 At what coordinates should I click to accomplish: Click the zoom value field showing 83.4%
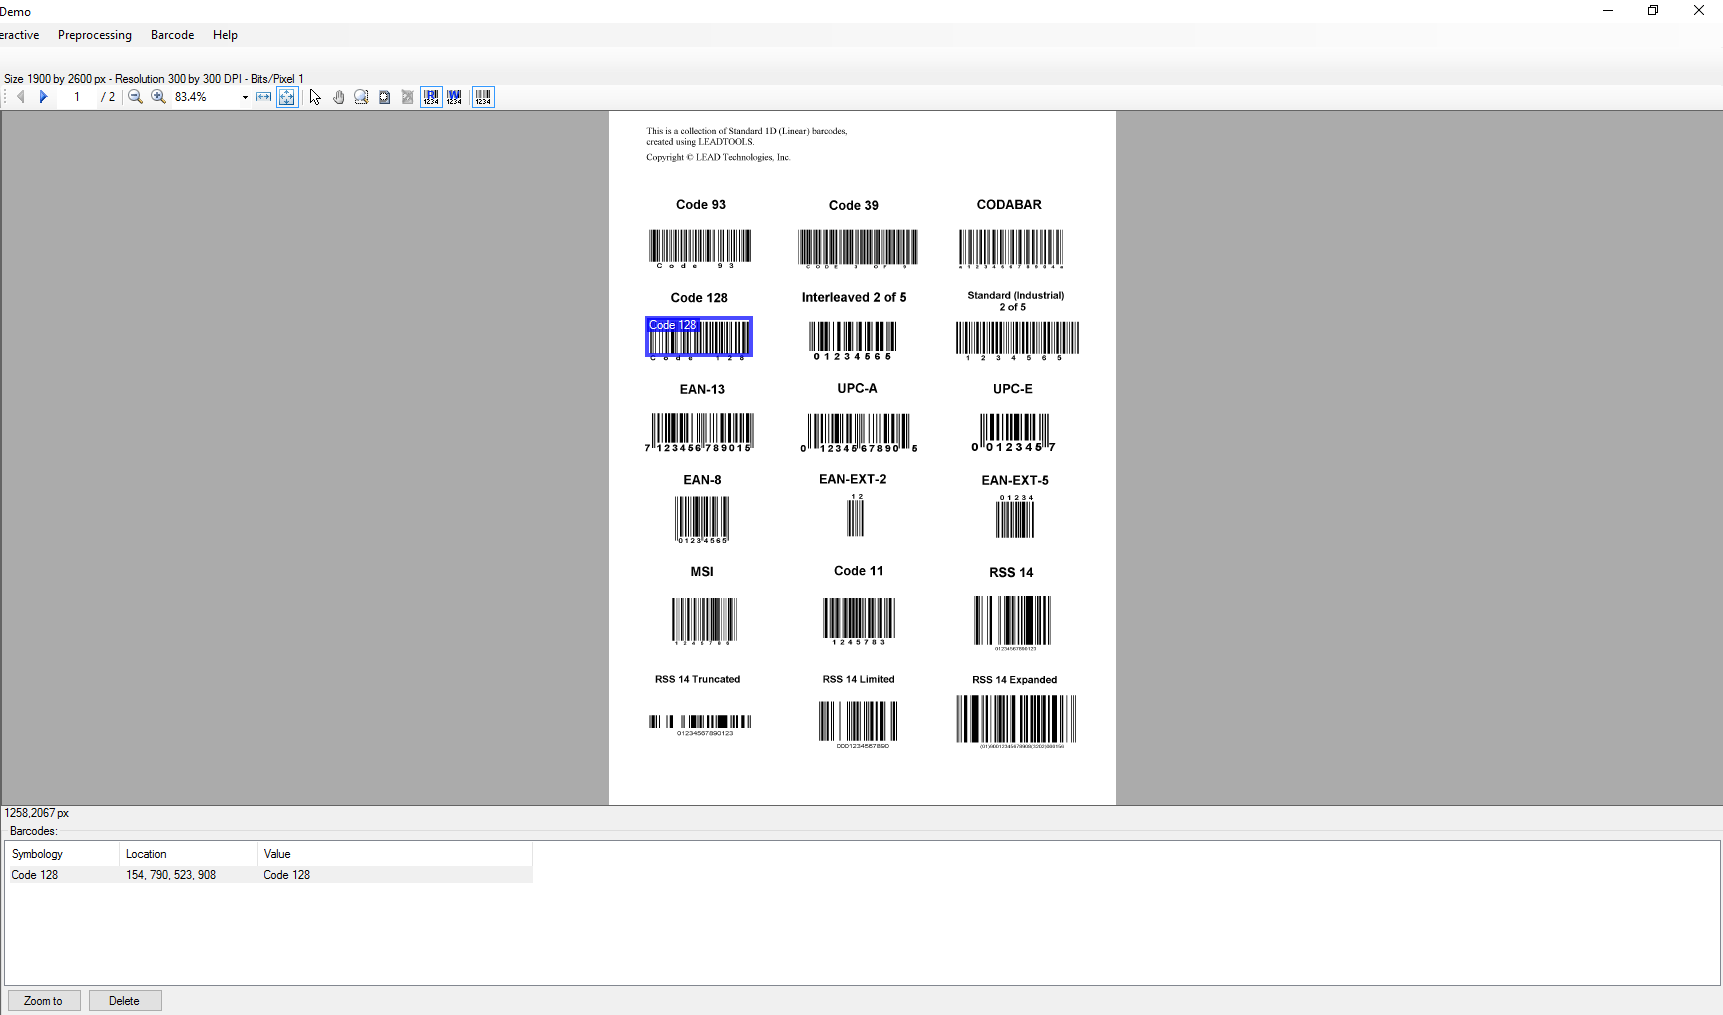click(205, 97)
